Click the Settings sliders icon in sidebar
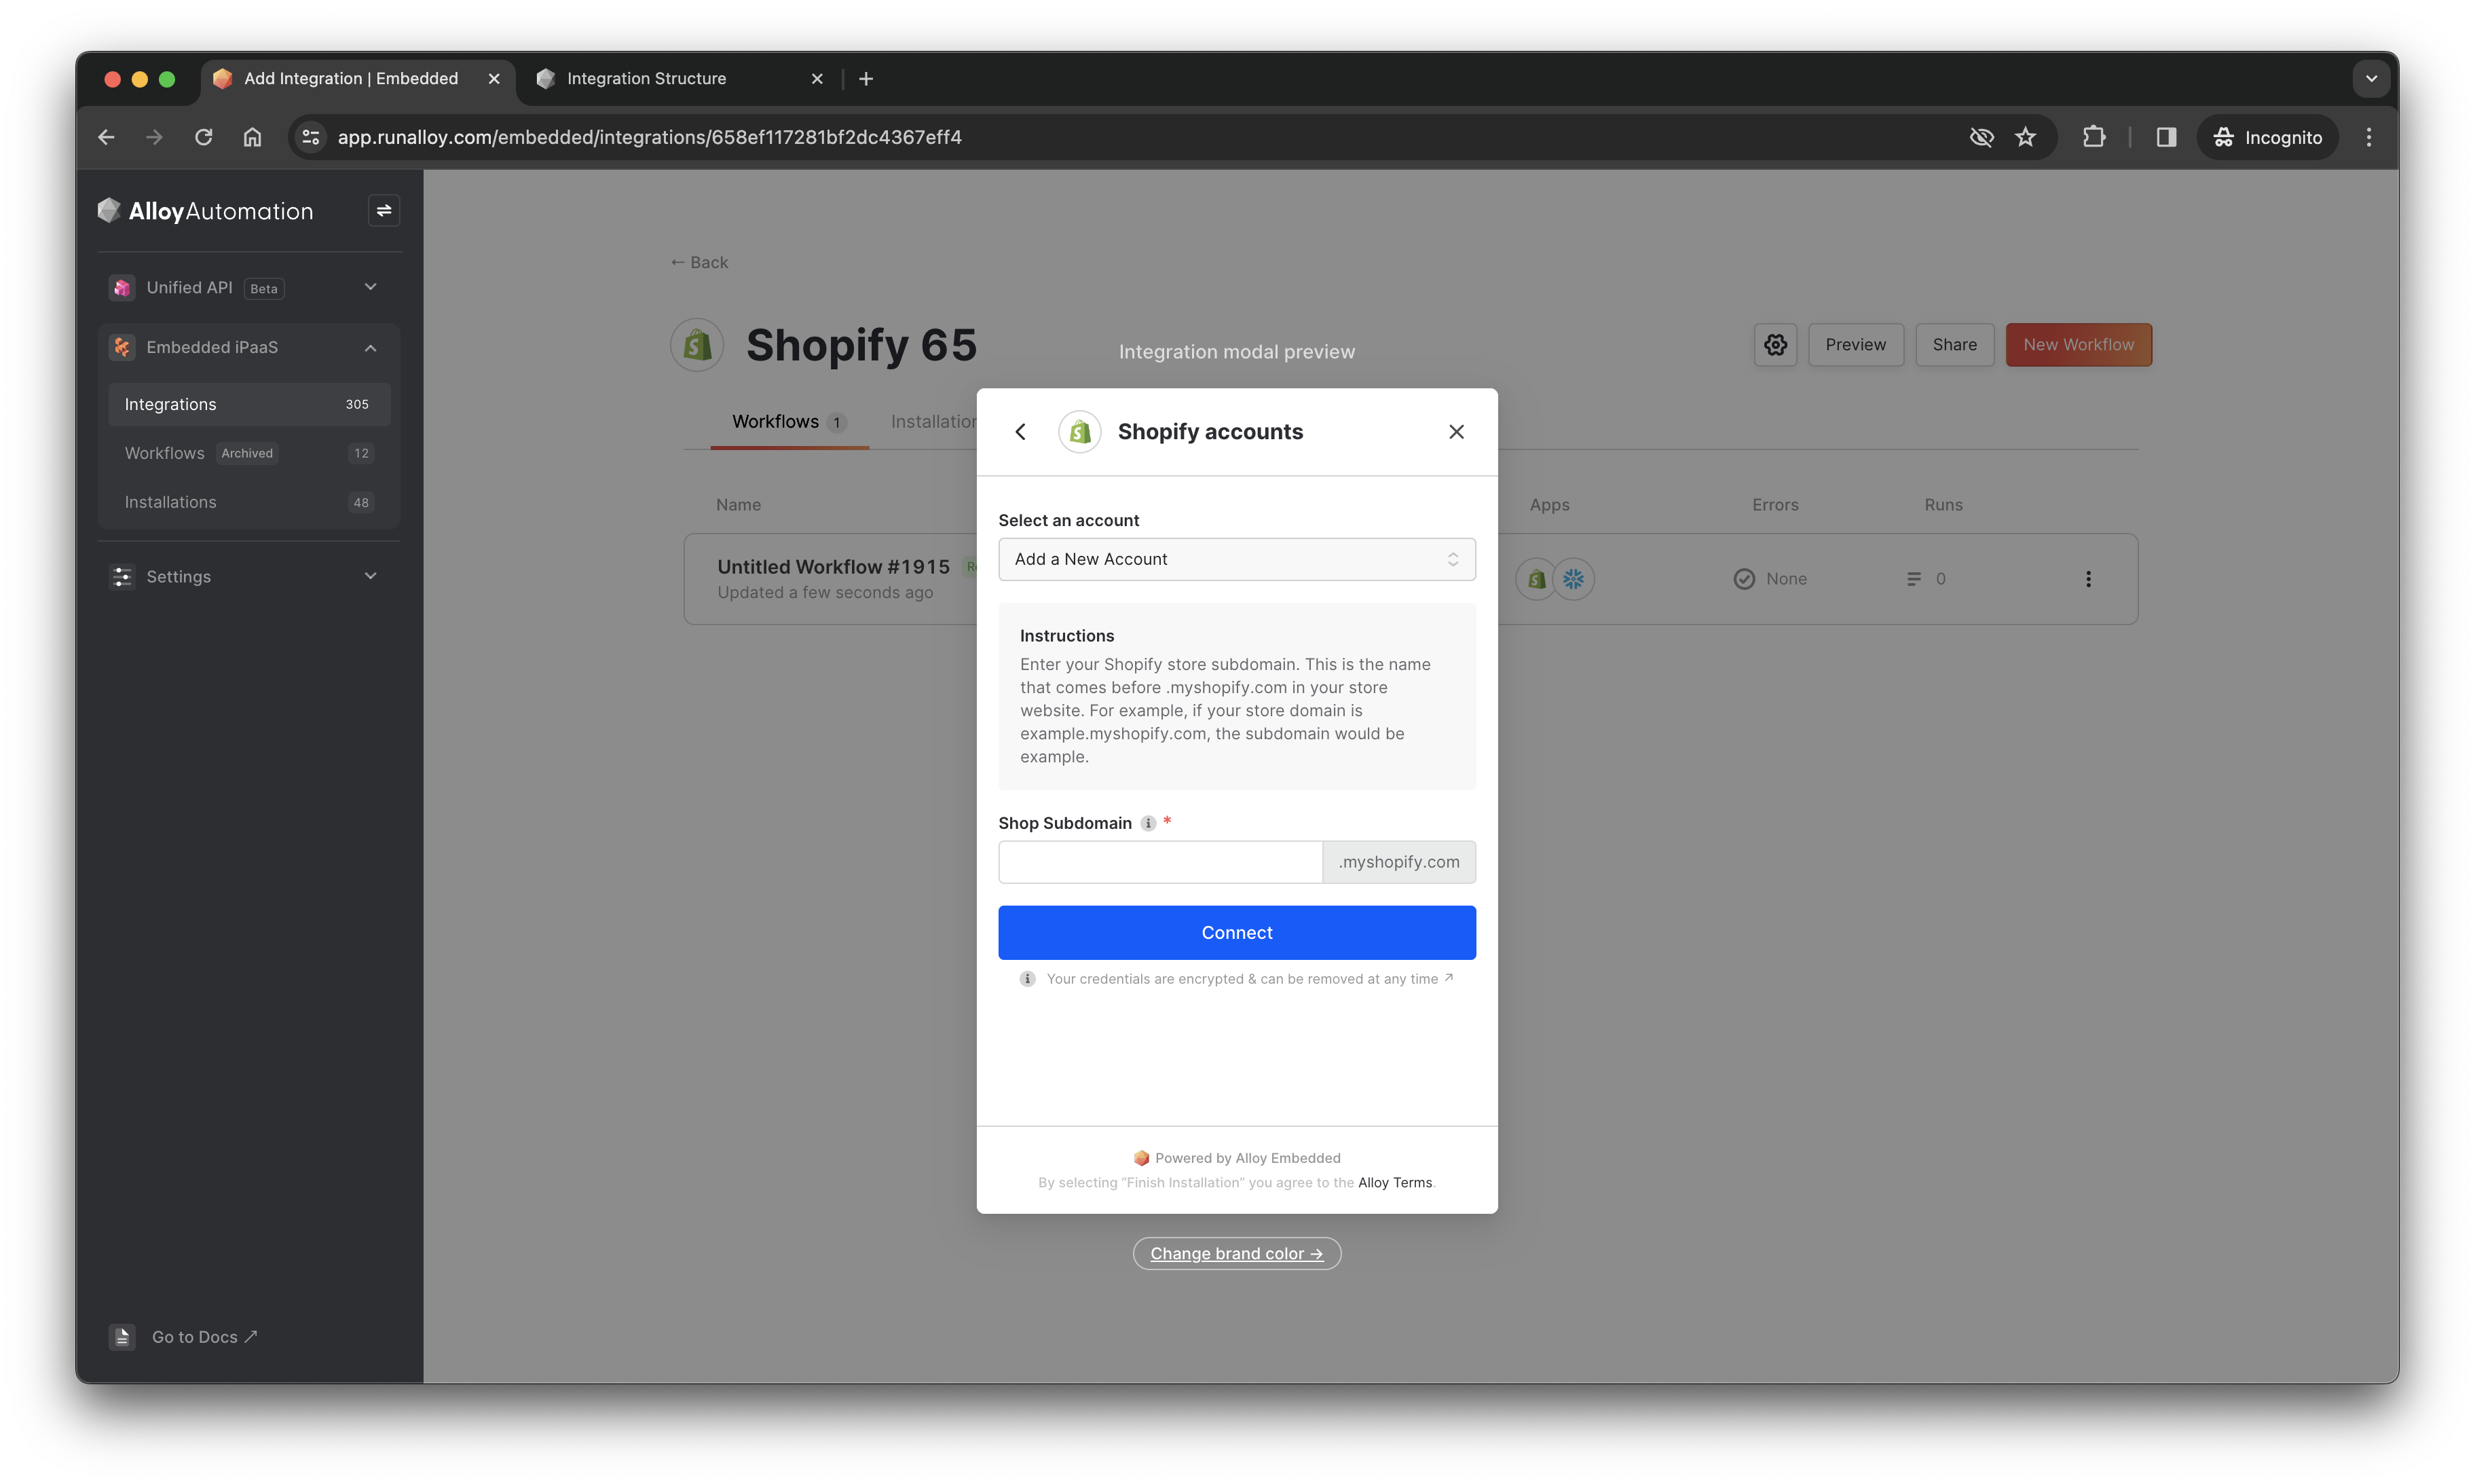Viewport: 2475px width, 1484px height. (x=122, y=577)
